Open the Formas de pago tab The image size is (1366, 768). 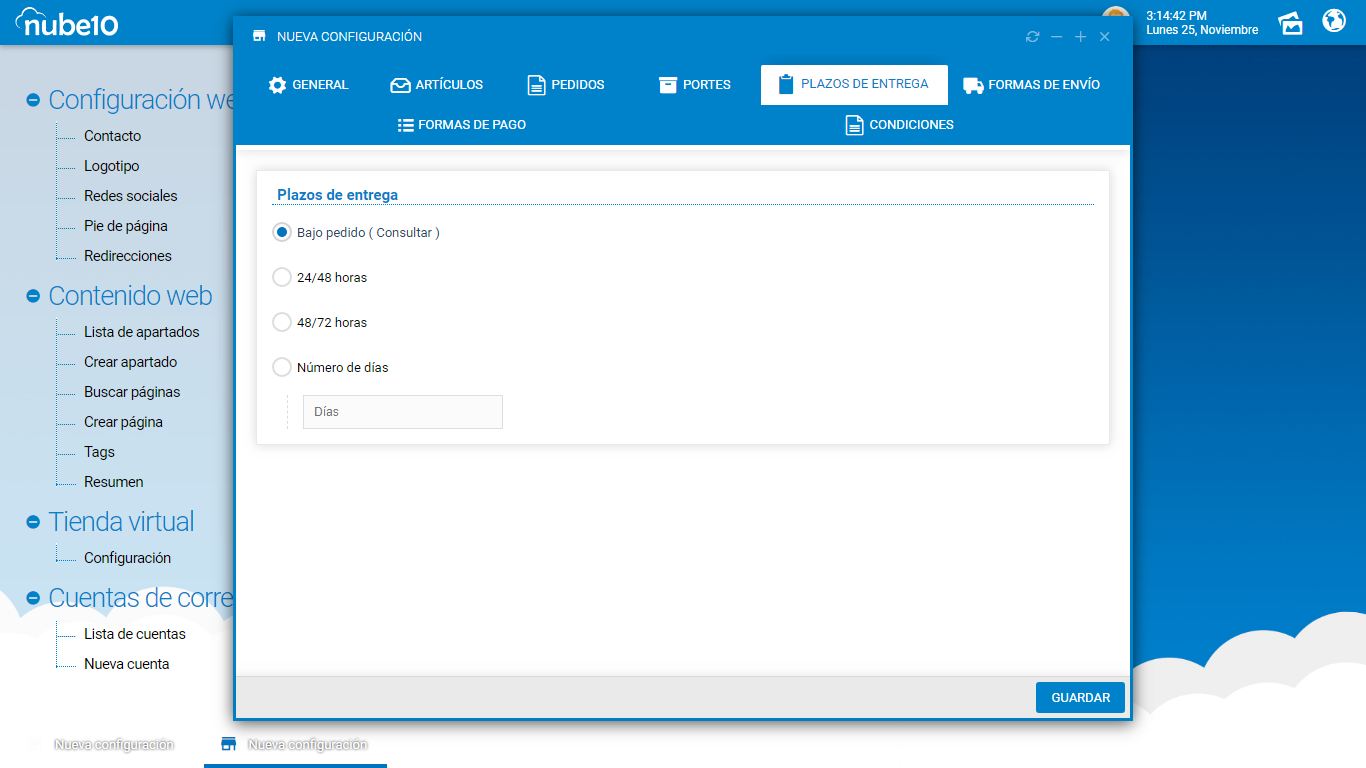click(x=462, y=125)
